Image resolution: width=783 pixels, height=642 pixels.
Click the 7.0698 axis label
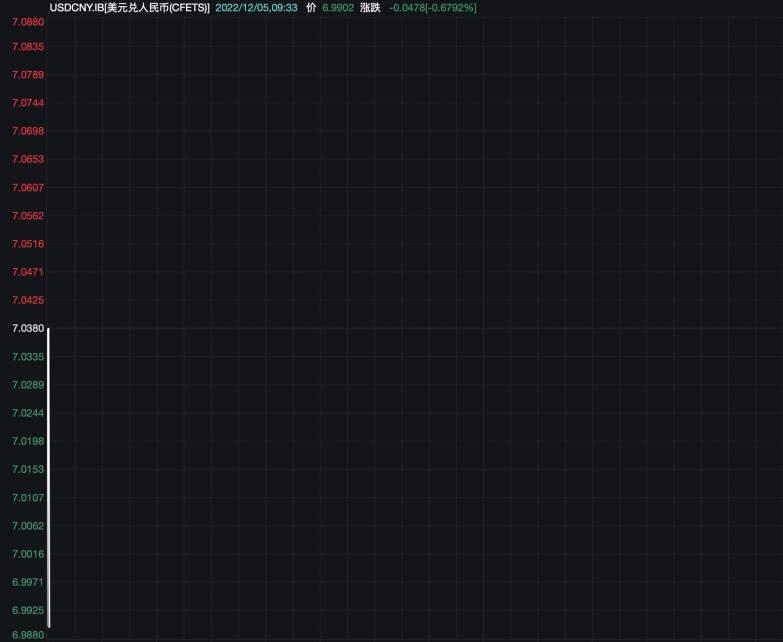28,131
